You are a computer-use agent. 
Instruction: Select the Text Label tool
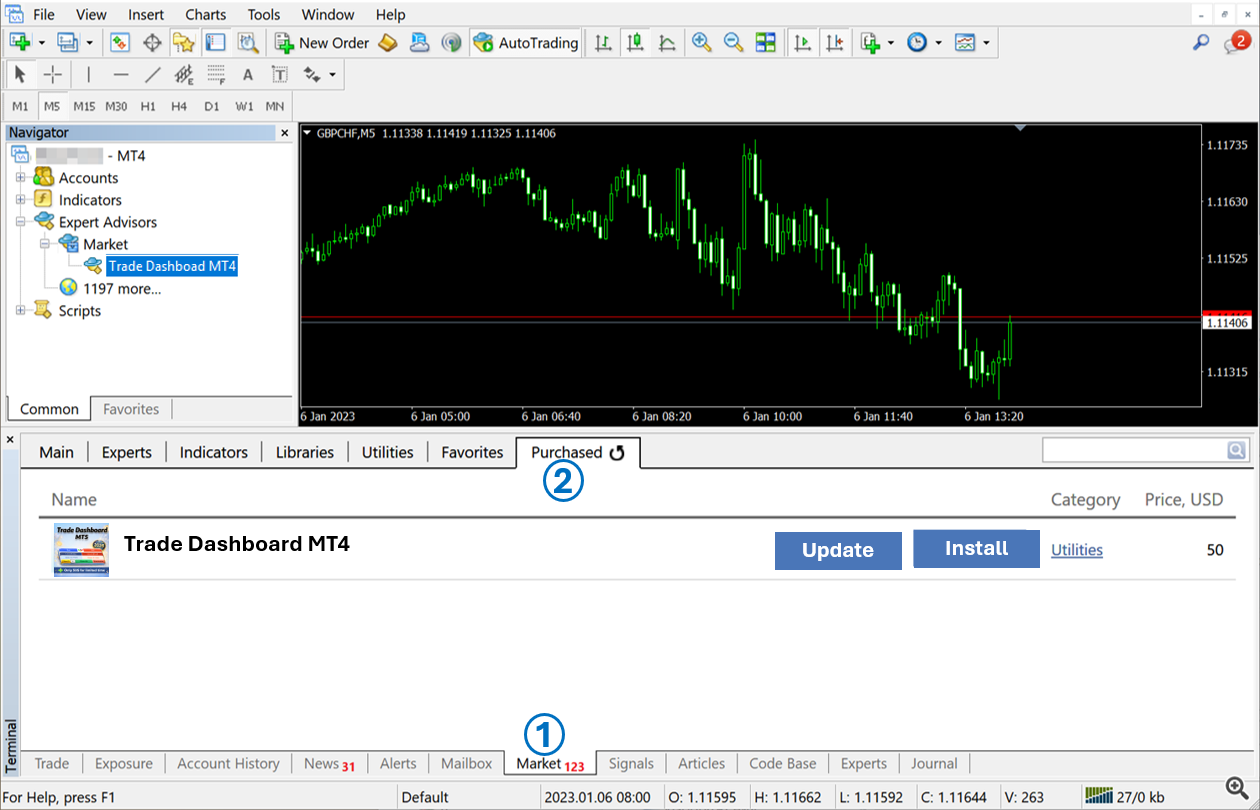coord(280,74)
